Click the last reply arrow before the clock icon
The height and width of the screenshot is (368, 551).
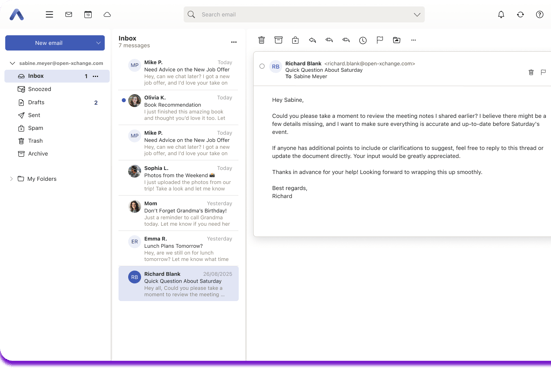click(346, 40)
